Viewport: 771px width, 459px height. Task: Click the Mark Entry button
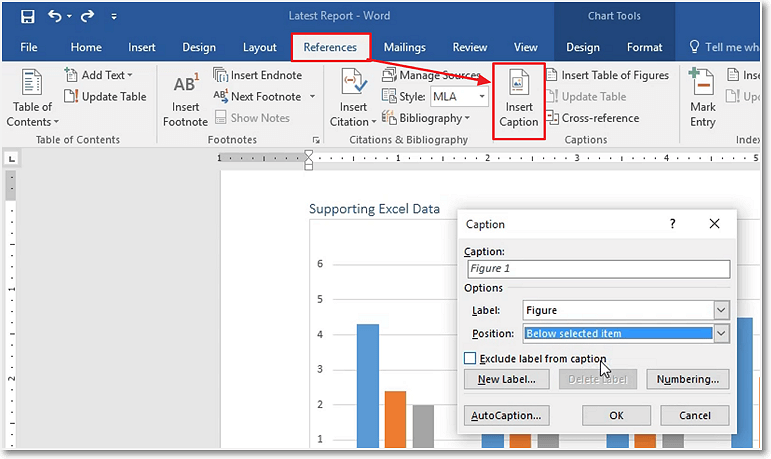(703, 98)
